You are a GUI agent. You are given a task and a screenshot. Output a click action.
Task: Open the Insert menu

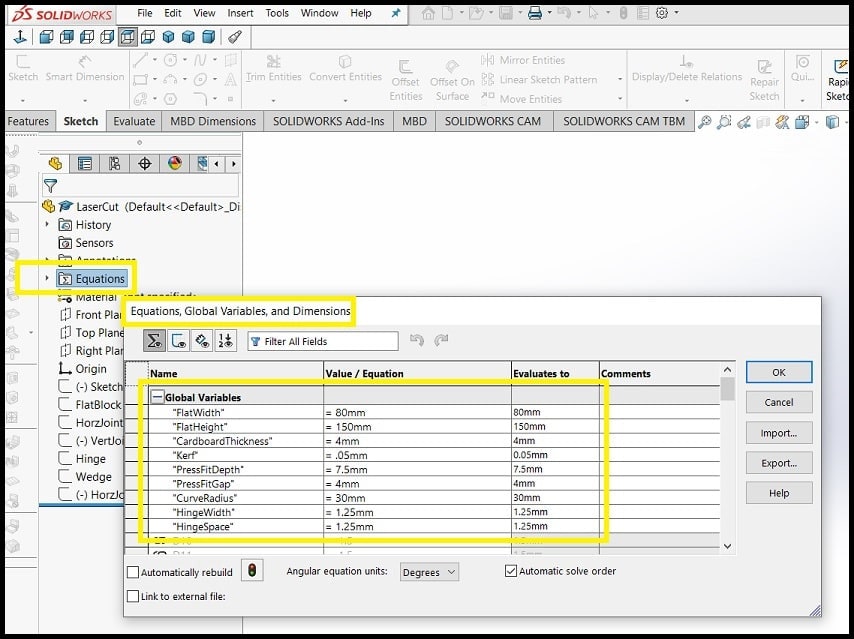(x=240, y=13)
